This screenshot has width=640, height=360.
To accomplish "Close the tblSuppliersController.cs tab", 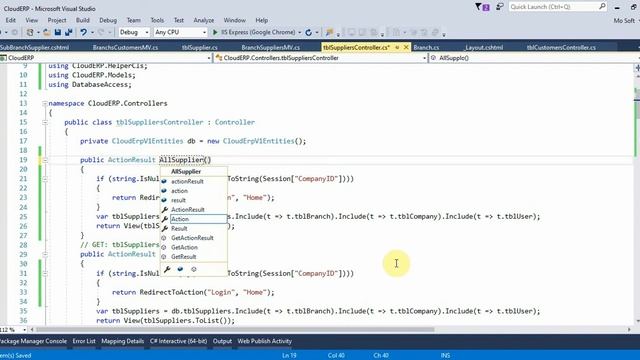I will point(406,47).
